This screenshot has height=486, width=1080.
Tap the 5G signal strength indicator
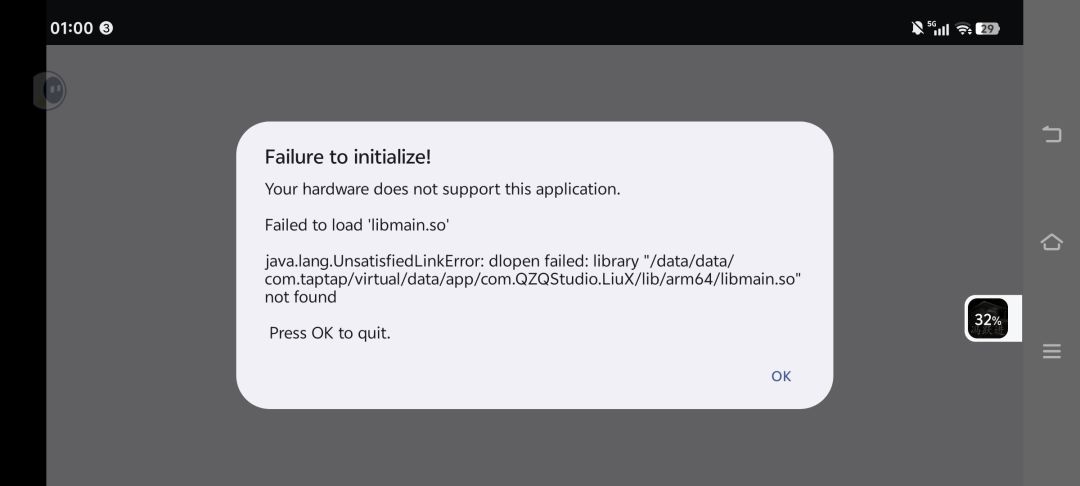pyautogui.click(x=938, y=28)
